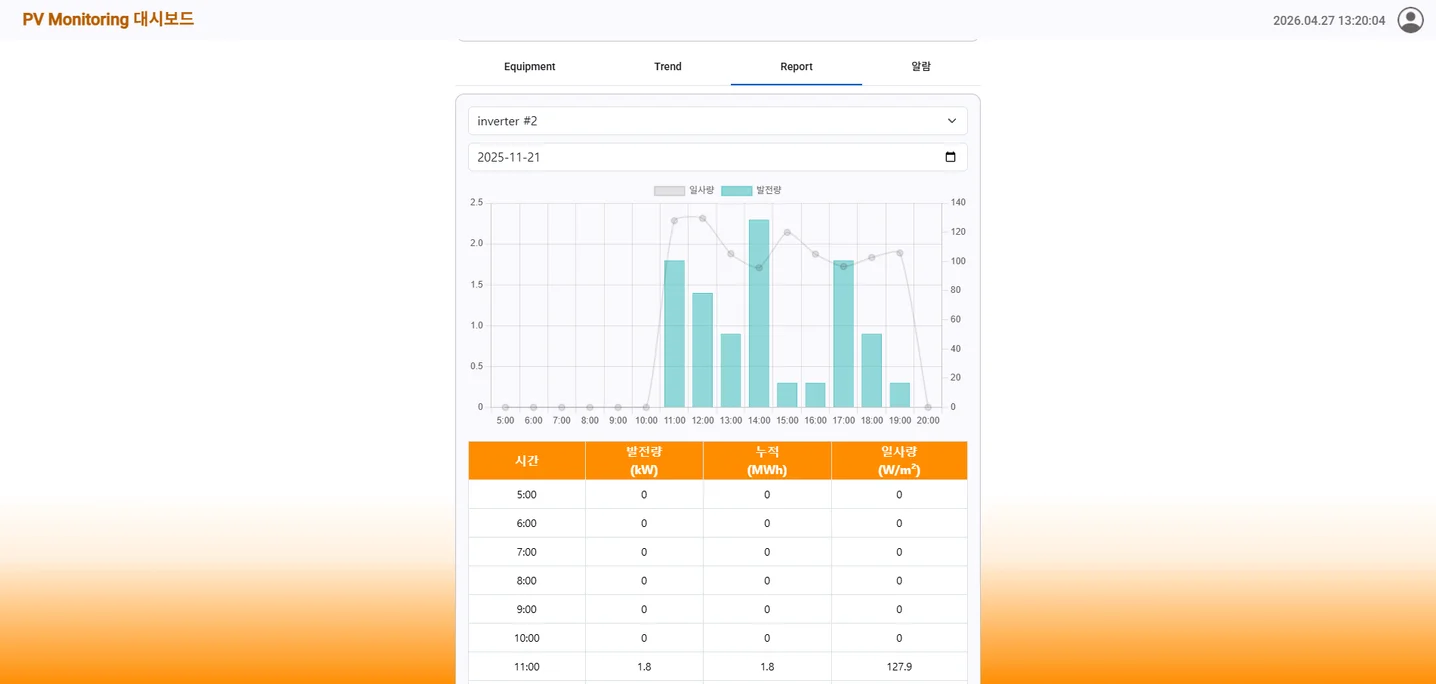Screen dimensions: 1436x684
Task: Click the 5:00 table row time cell
Action: tap(527, 494)
